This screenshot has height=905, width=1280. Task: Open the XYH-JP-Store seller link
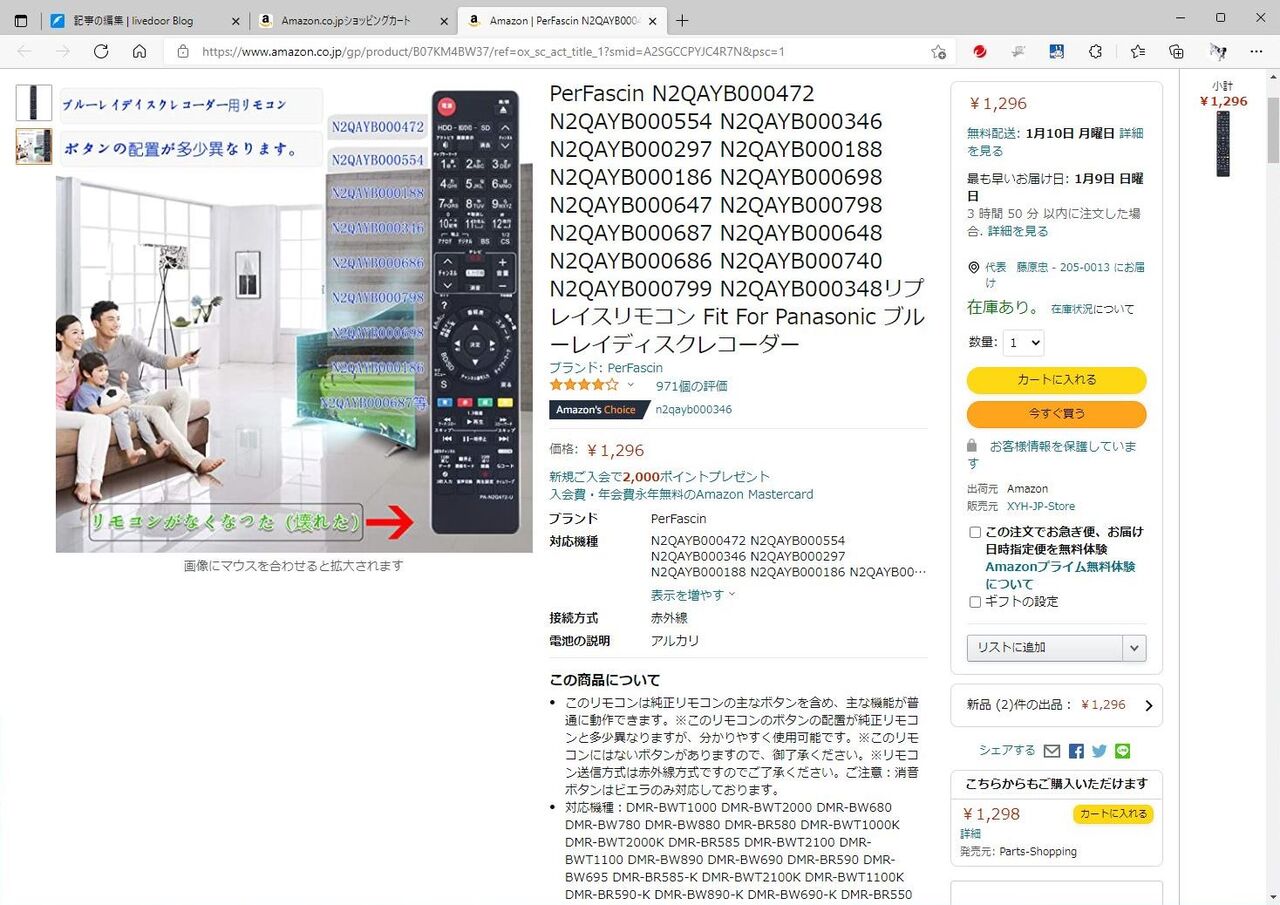coord(1041,507)
